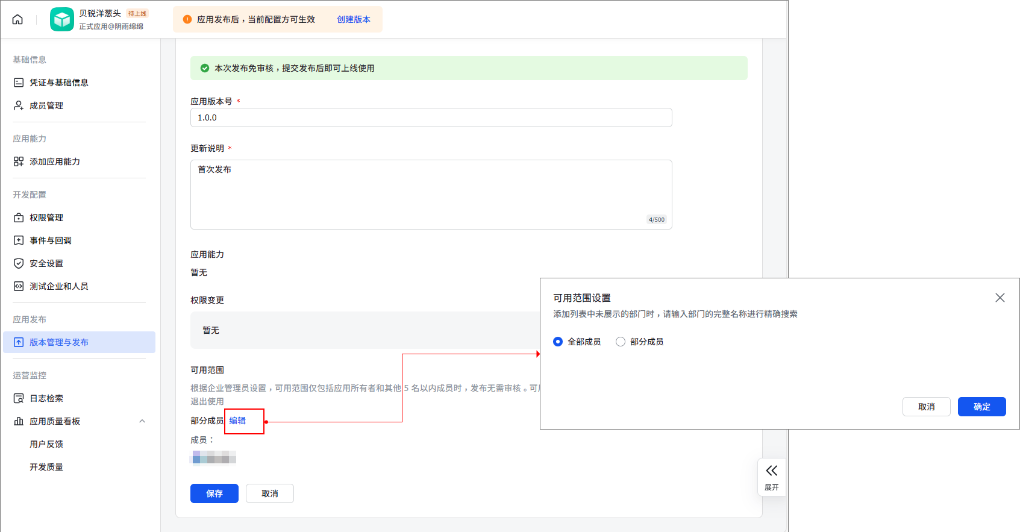This screenshot has width=1020, height=532.
Task: Click the 添加应用能力 grid icon
Action: coord(19,161)
